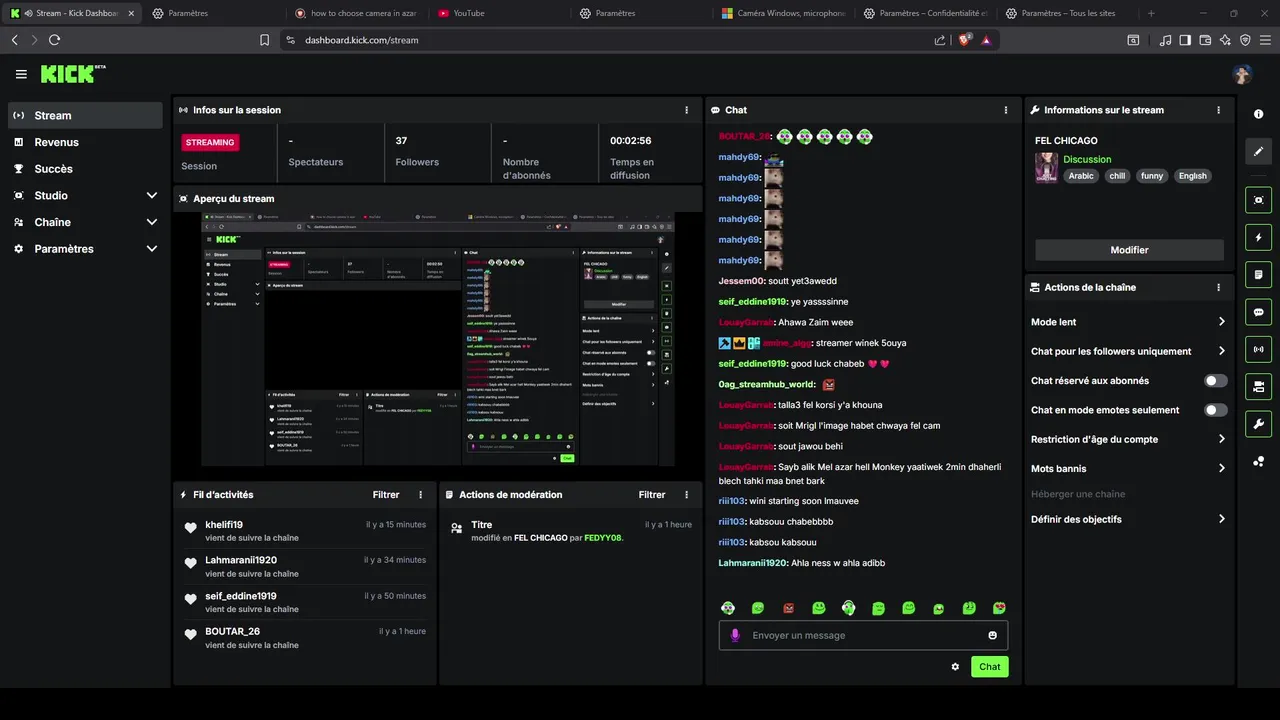Open the Filtrer option in Fil d'activités

tap(386, 495)
